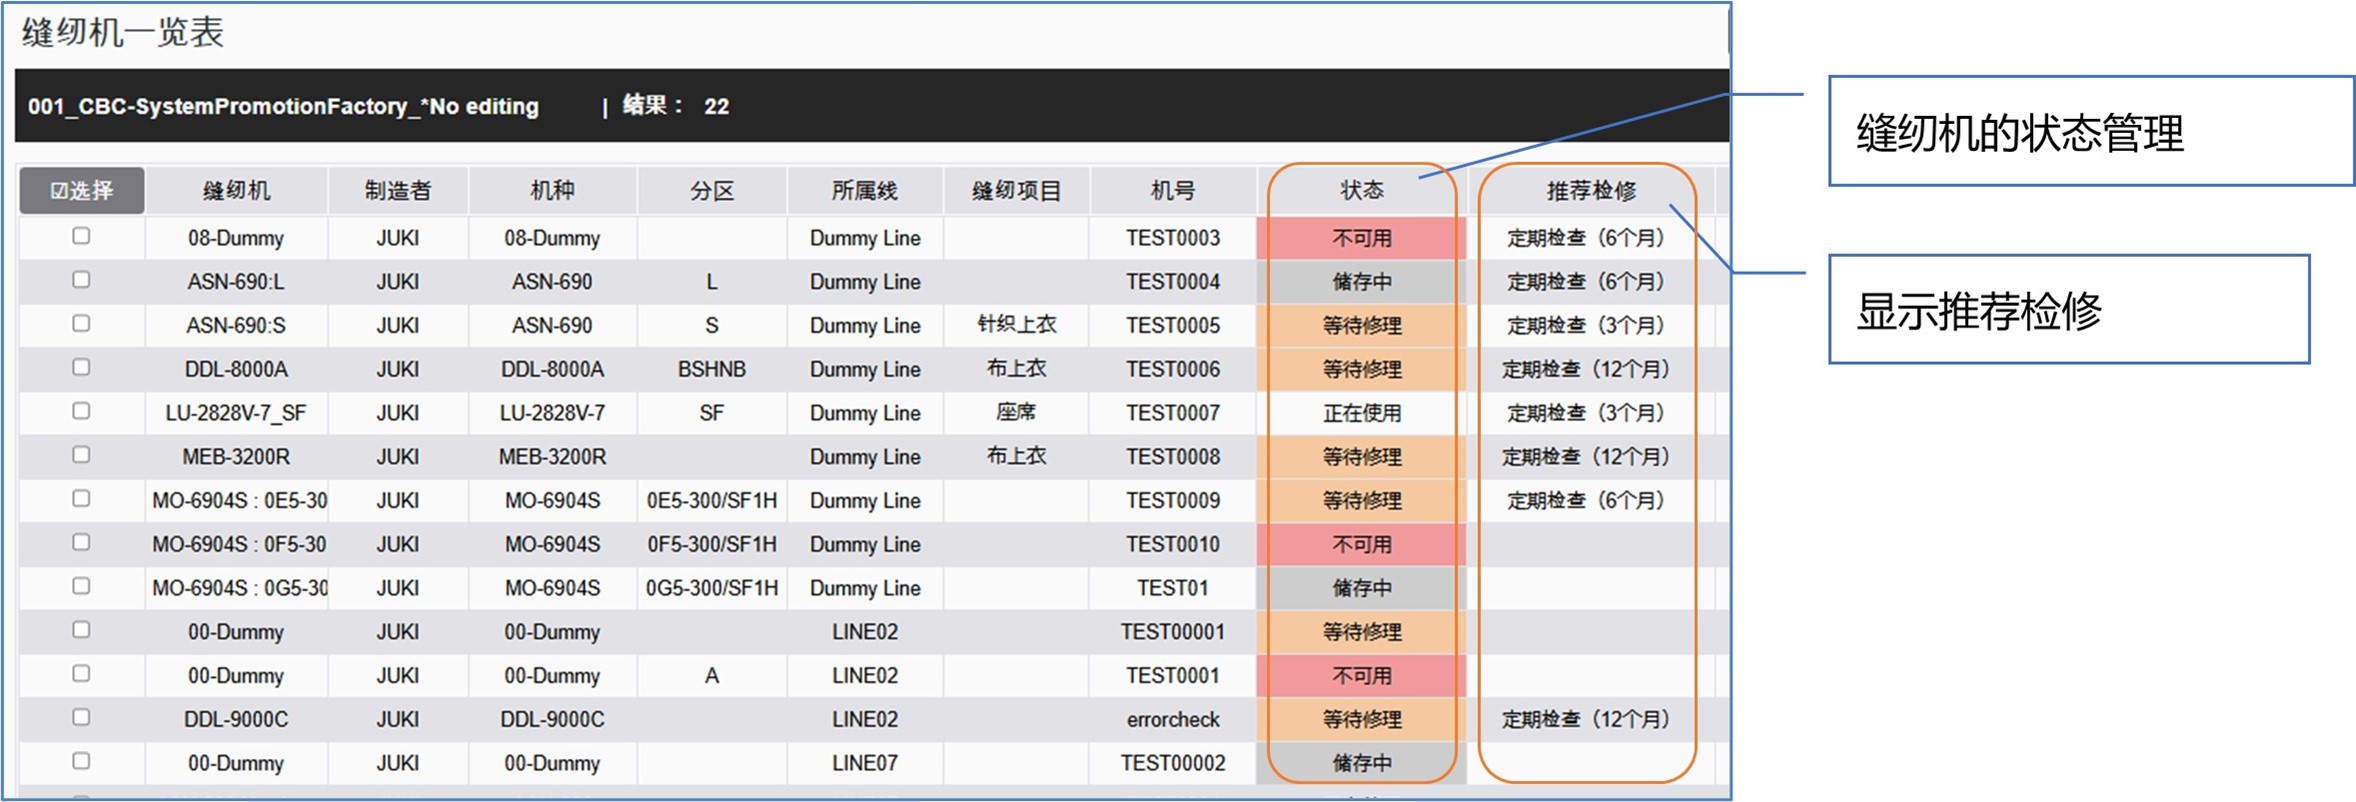Click the 所属线 column header
The height and width of the screenshot is (802, 2356).
[864, 190]
